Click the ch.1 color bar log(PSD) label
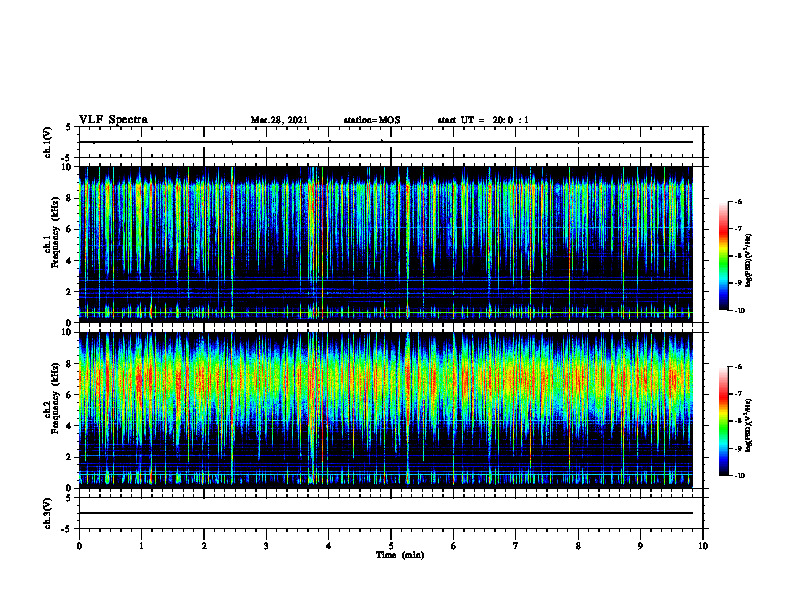 (x=749, y=261)
